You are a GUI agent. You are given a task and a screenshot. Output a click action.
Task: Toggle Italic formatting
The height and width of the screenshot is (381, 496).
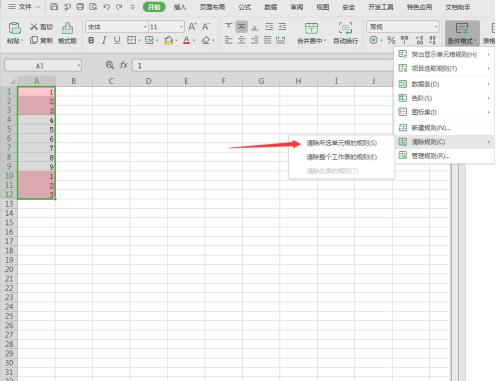point(104,40)
